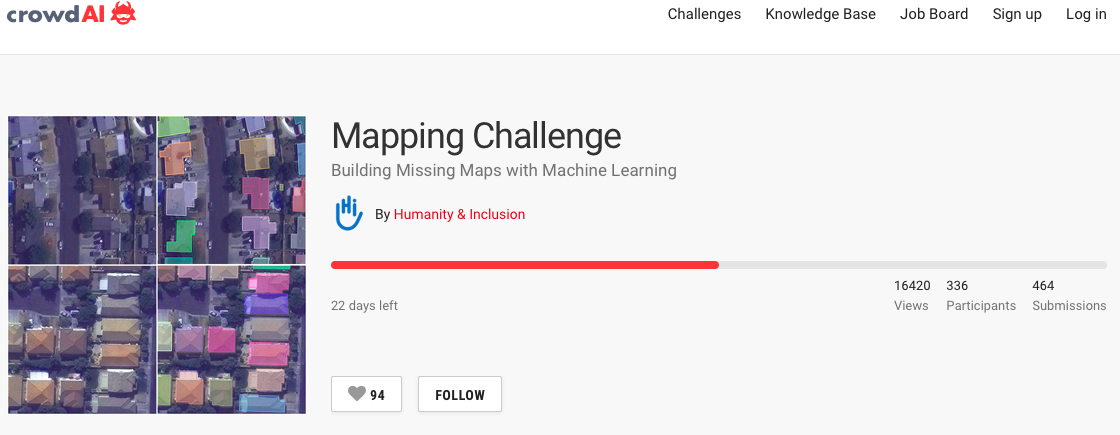Viewport: 1120px width, 435px height.
Task: Click the red filled part of the progress bar
Action: coord(524,265)
